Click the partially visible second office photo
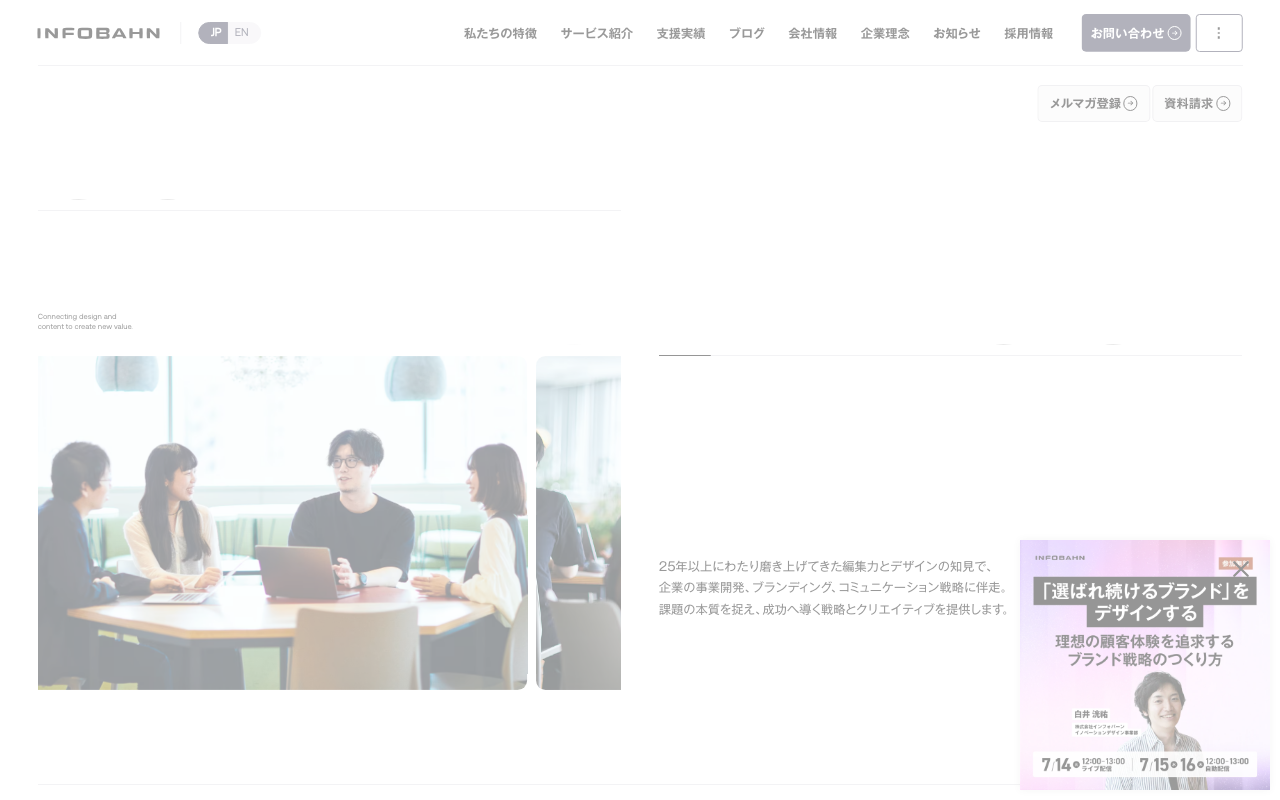 tap(578, 523)
